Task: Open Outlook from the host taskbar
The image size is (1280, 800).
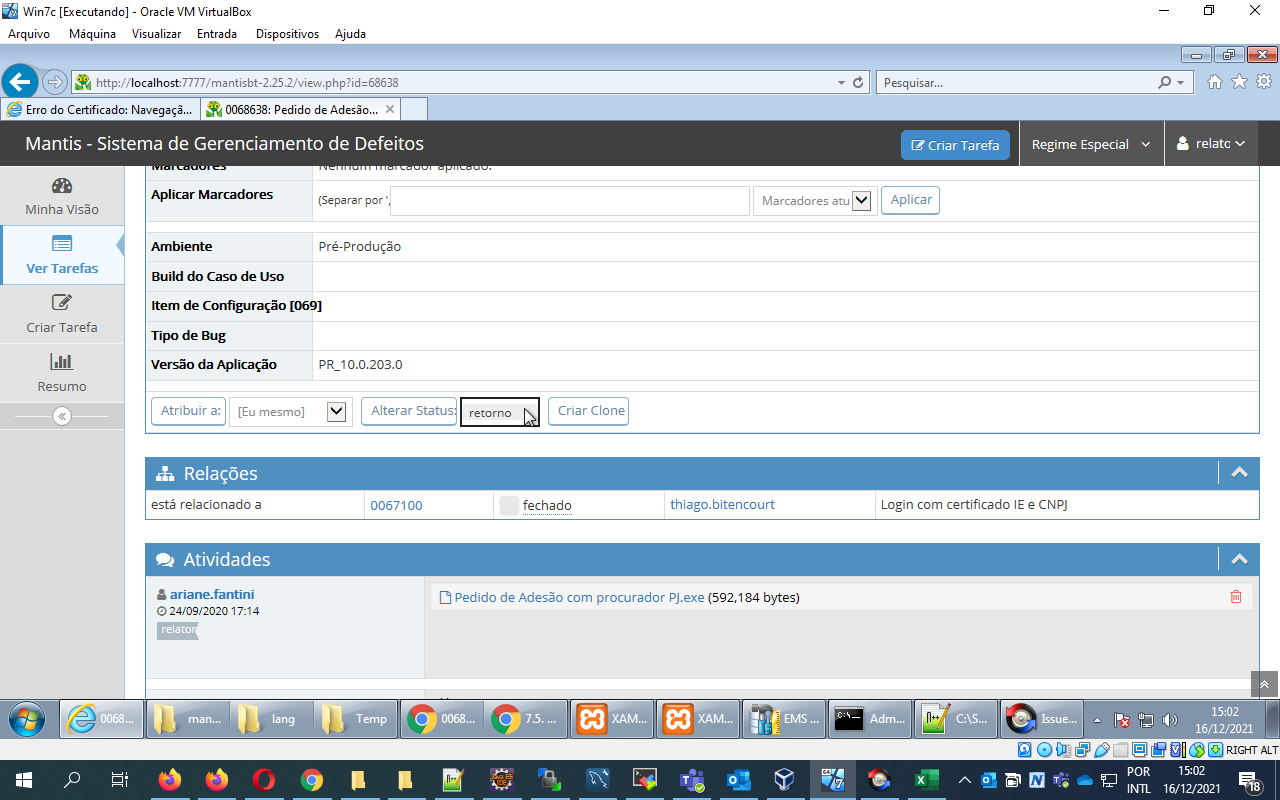Action: [x=739, y=780]
